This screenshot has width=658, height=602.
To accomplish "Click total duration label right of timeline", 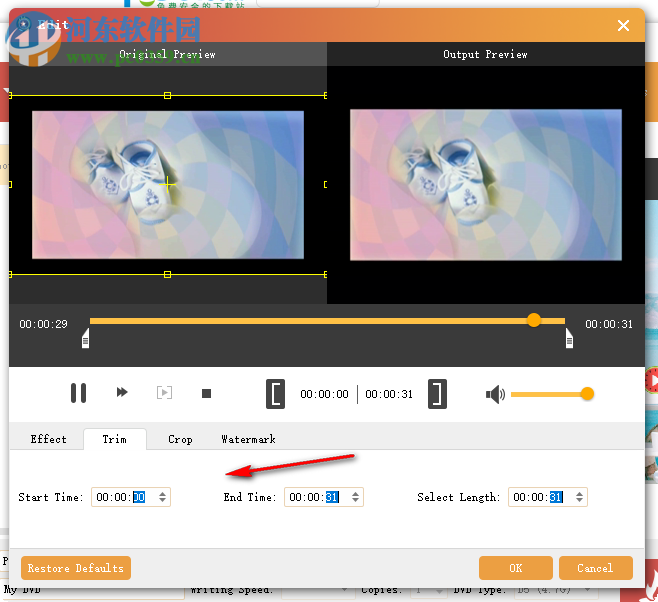I will pos(609,324).
